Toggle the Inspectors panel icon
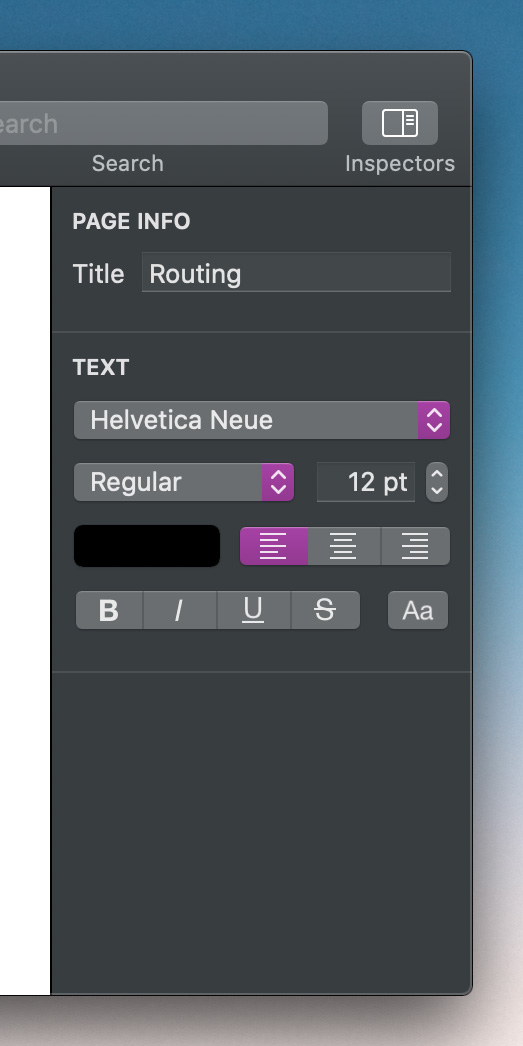The width and height of the screenshot is (523, 1046). (x=400, y=123)
